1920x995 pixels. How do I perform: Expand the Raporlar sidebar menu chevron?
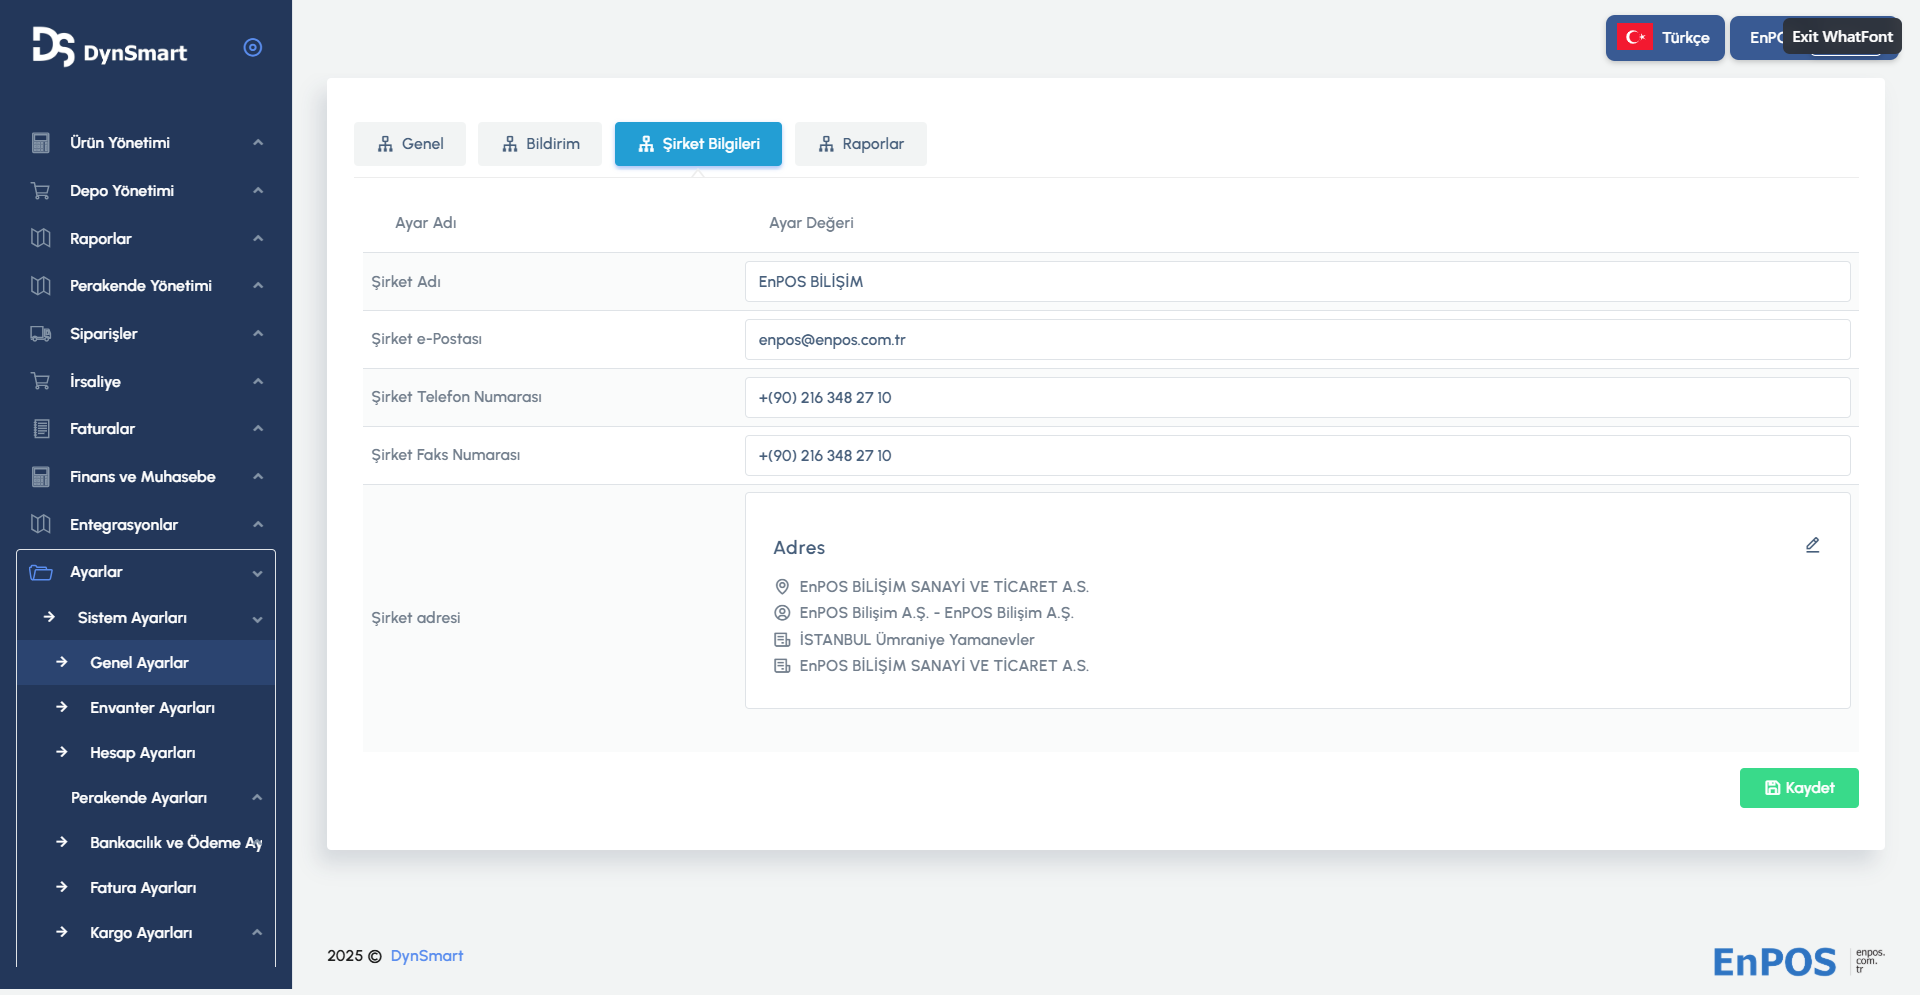(x=258, y=239)
